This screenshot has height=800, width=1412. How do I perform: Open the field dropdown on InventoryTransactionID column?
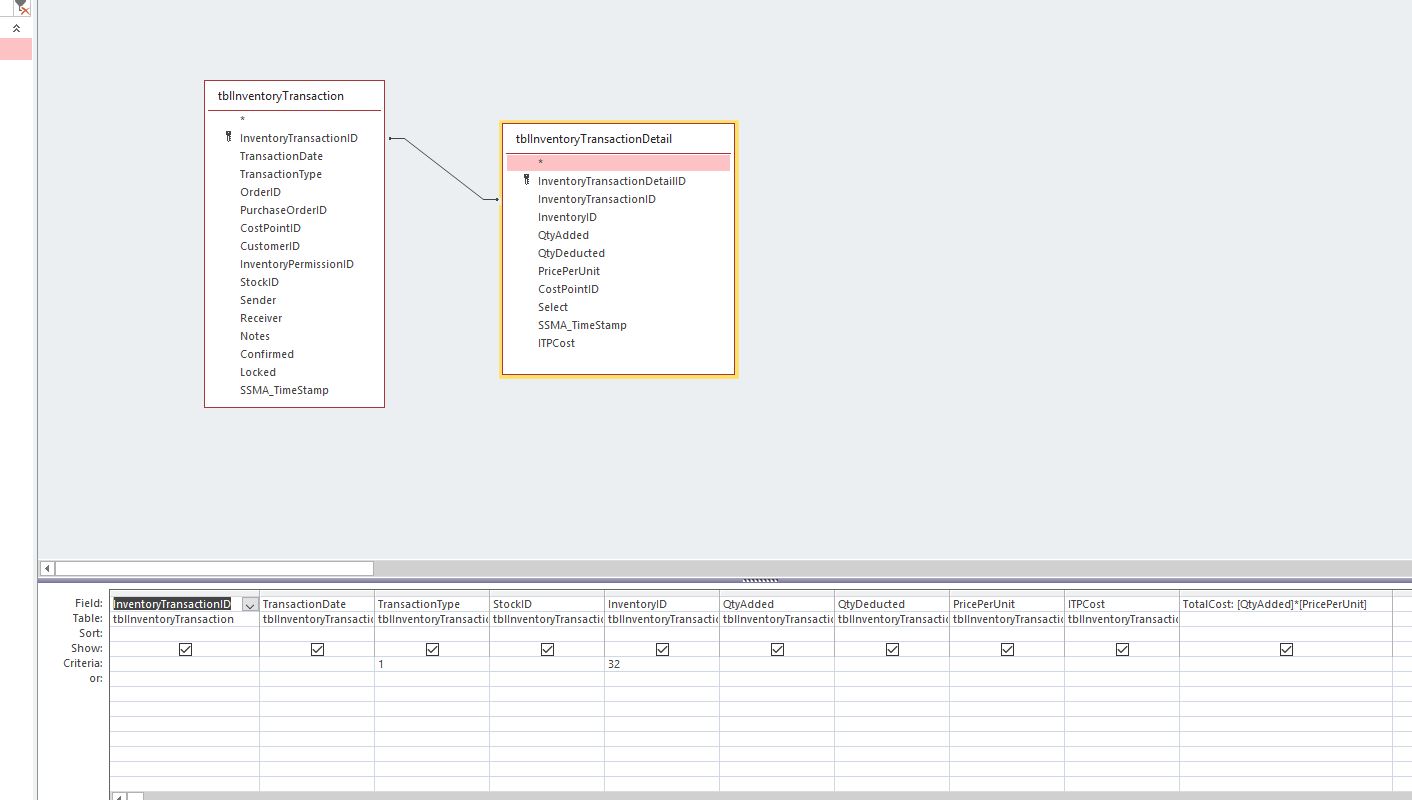250,604
